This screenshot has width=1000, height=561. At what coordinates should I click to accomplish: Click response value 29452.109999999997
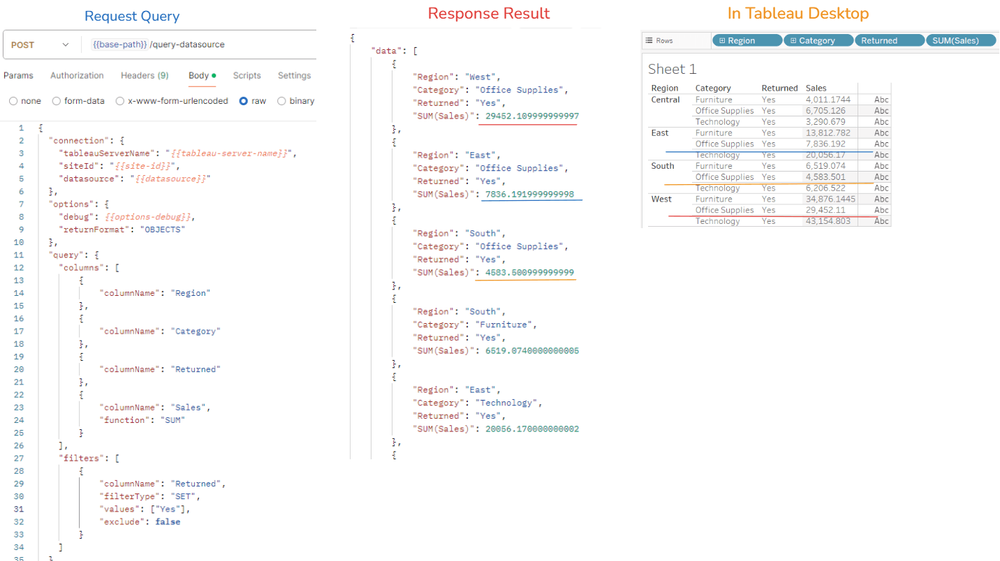[x=532, y=116]
